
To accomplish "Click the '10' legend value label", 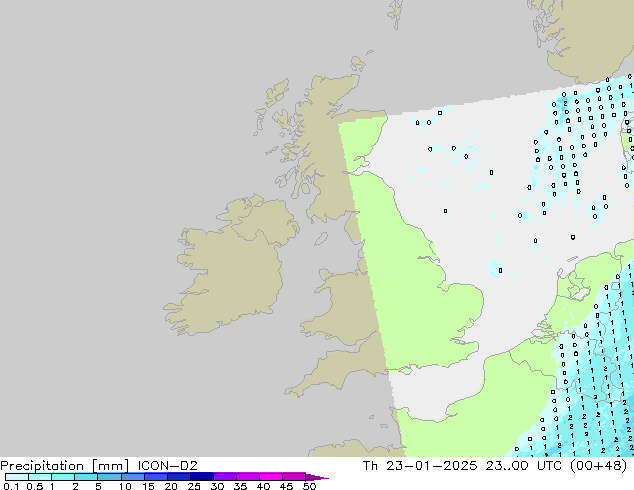I will (x=125, y=486).
